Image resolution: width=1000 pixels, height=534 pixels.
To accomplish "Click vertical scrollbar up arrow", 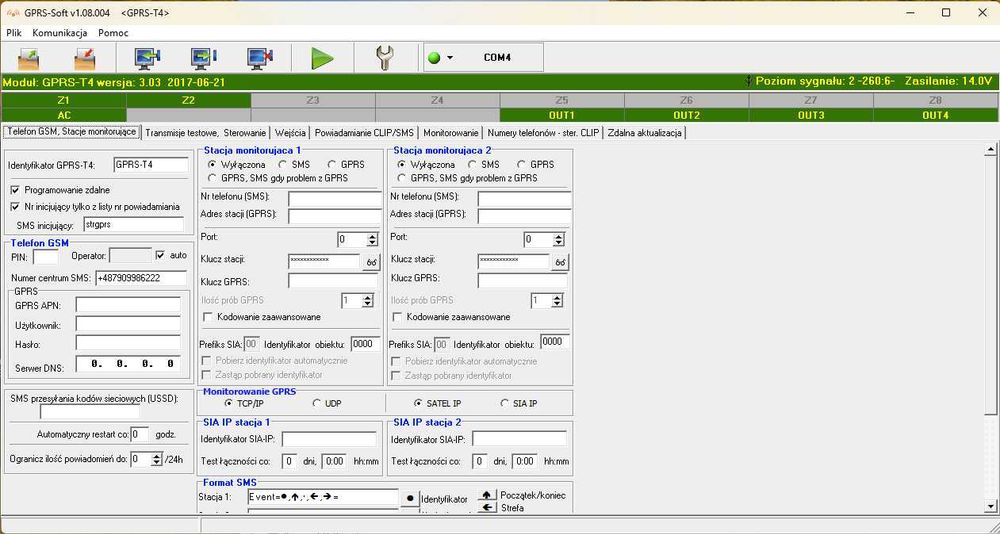I will [990, 150].
